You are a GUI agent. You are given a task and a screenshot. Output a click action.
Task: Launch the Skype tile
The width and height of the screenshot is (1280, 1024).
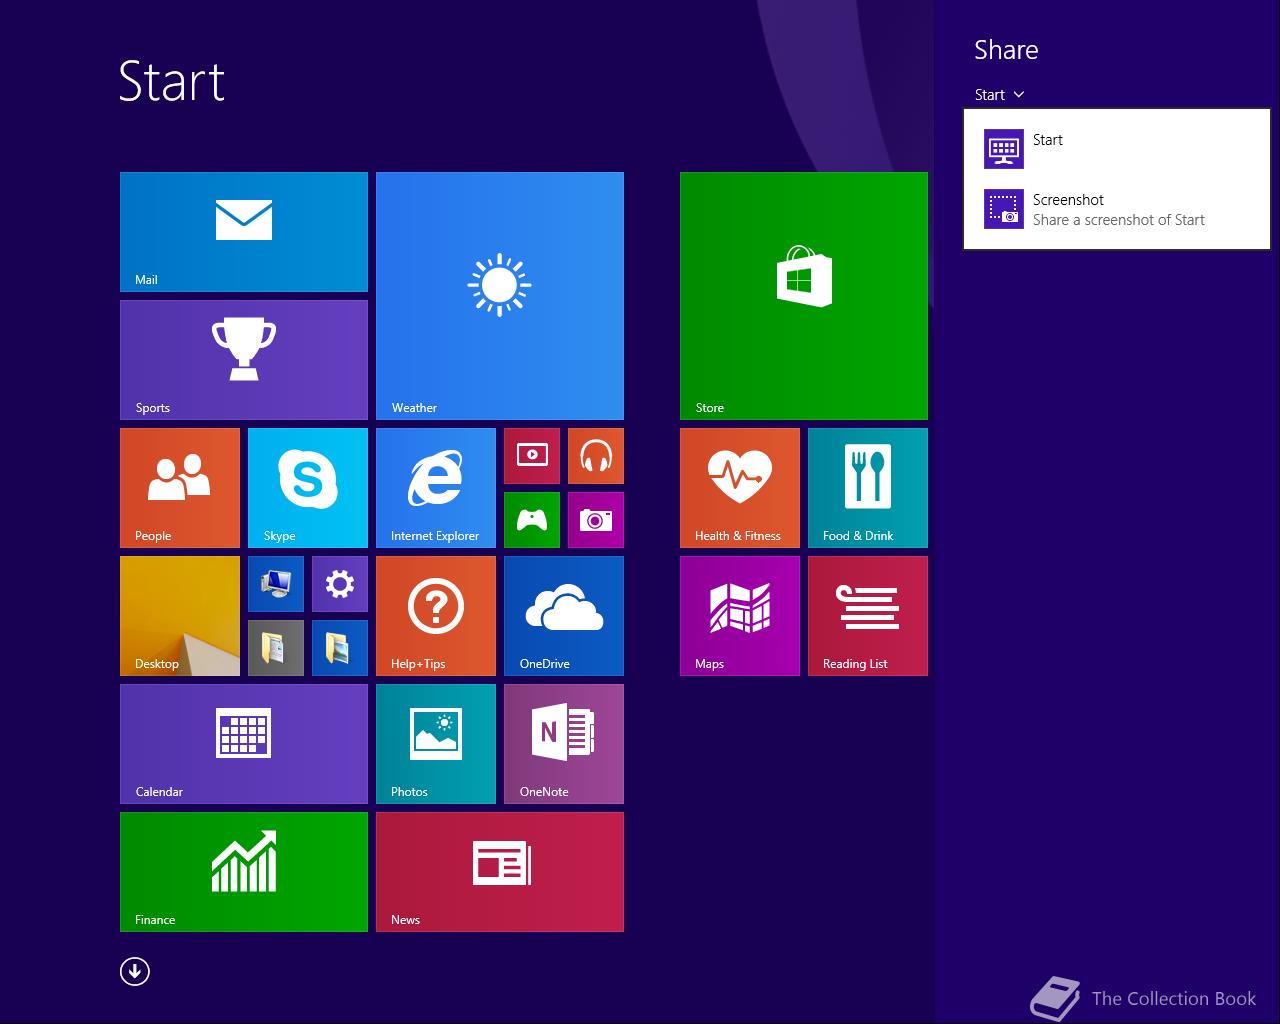coord(308,488)
